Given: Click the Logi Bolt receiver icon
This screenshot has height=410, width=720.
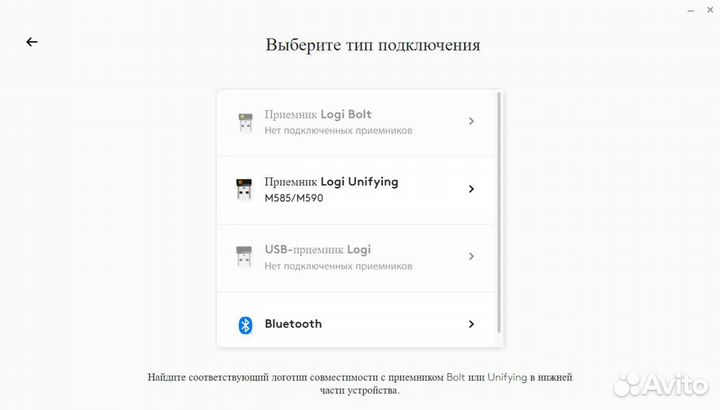Looking at the screenshot, I should coord(246,122).
